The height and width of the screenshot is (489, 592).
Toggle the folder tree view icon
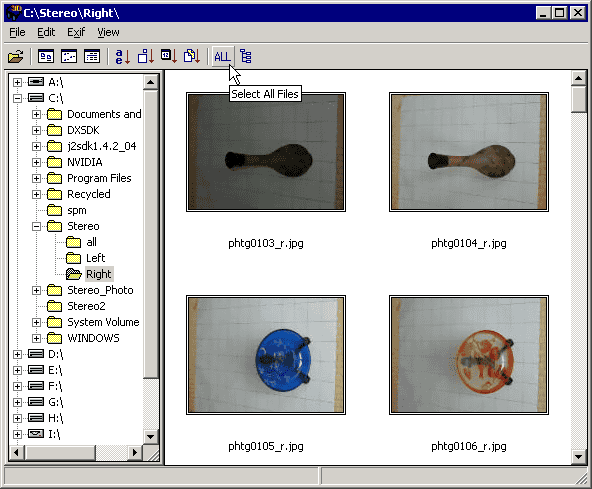point(246,57)
